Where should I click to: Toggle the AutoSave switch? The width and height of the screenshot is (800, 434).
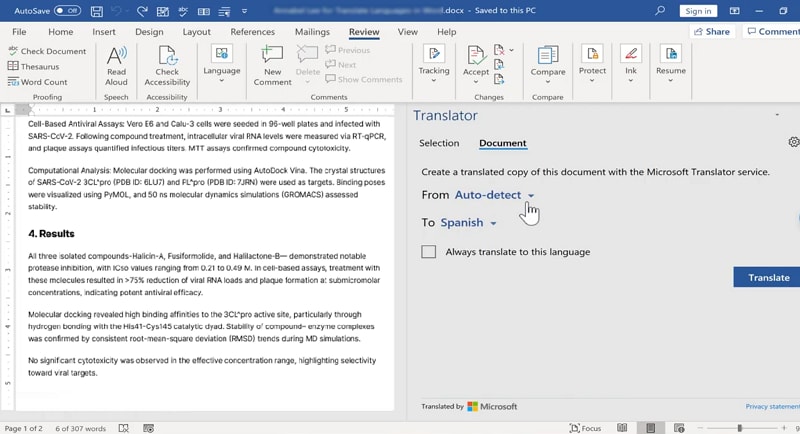coord(67,10)
